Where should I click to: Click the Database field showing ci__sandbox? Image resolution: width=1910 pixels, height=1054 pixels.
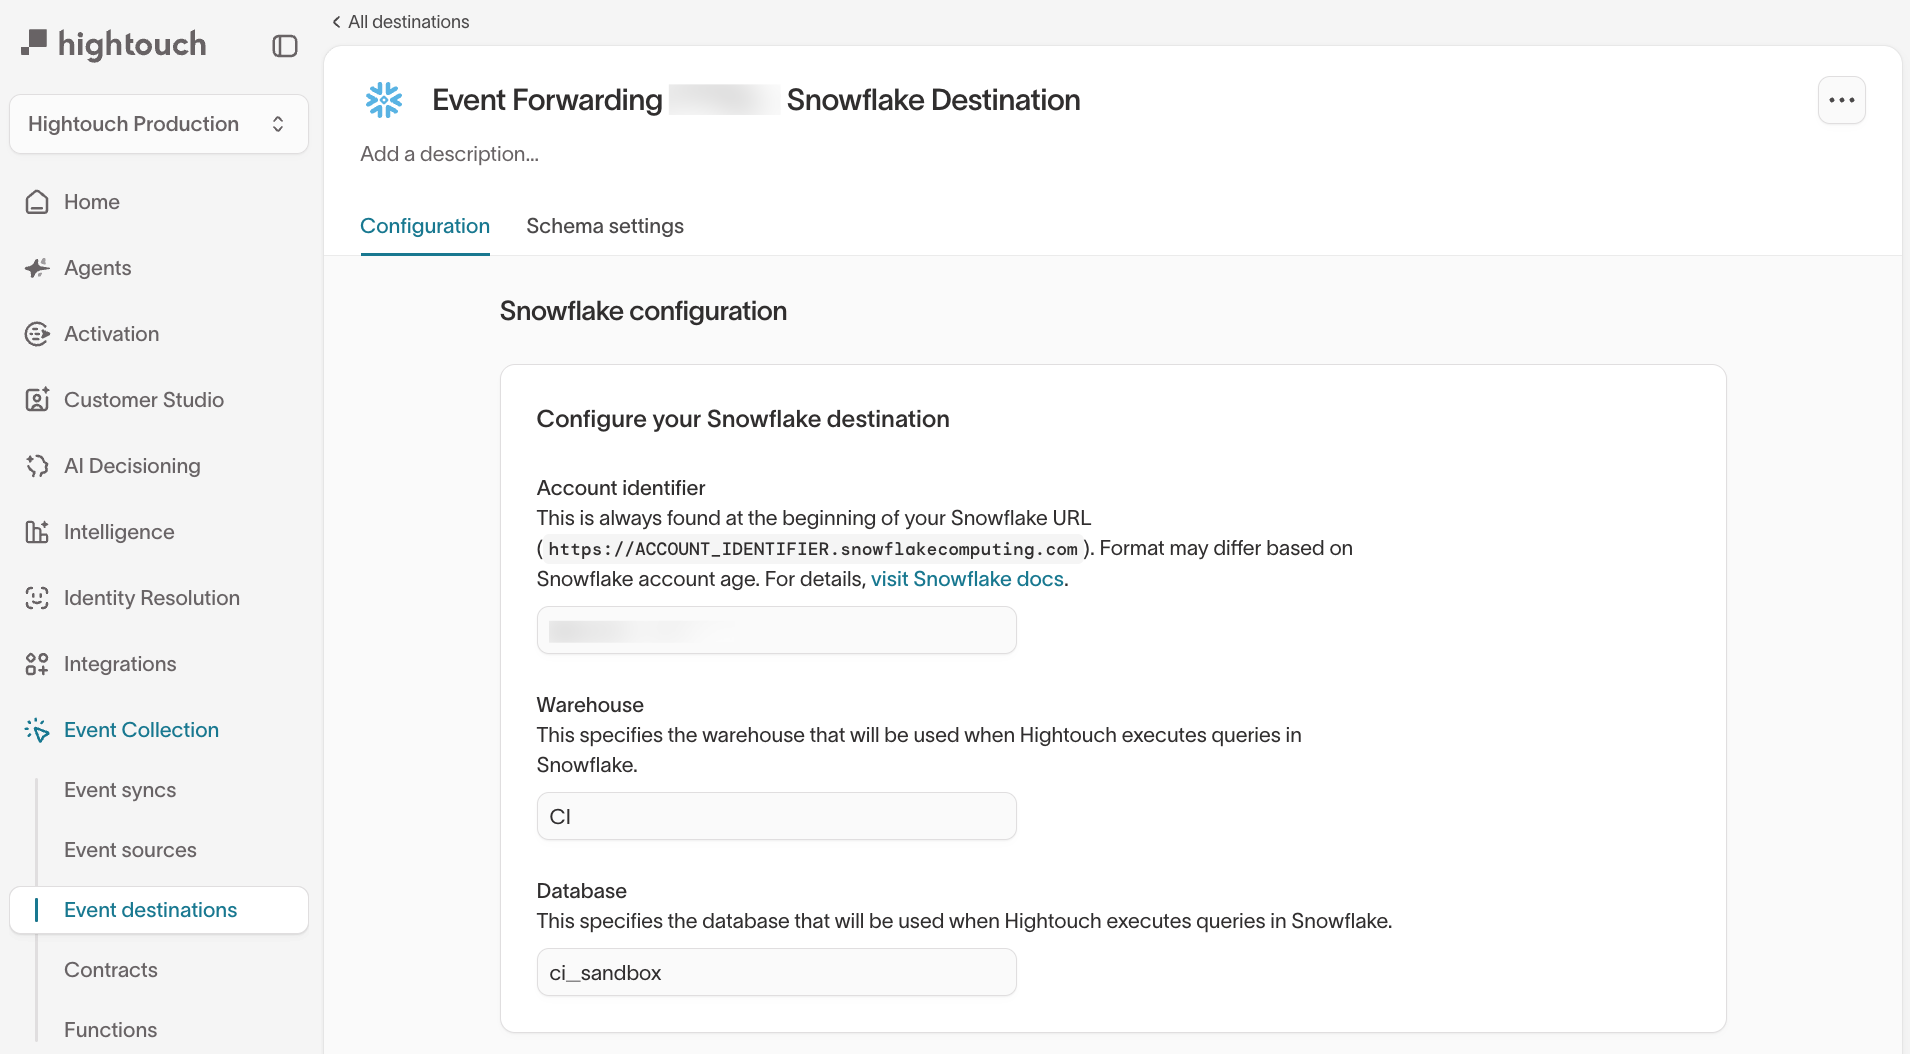[x=776, y=971]
